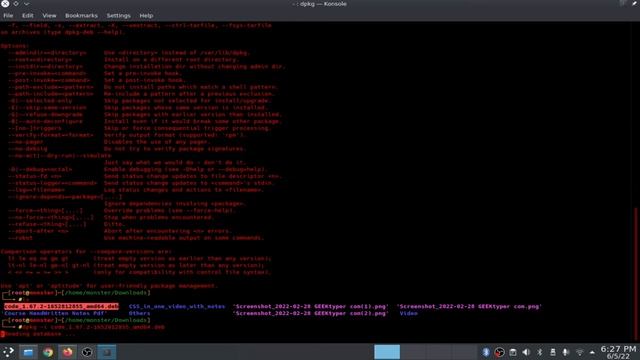640x360 pixels.
Task: Click the 'Video' directory name
Action: coord(409,313)
